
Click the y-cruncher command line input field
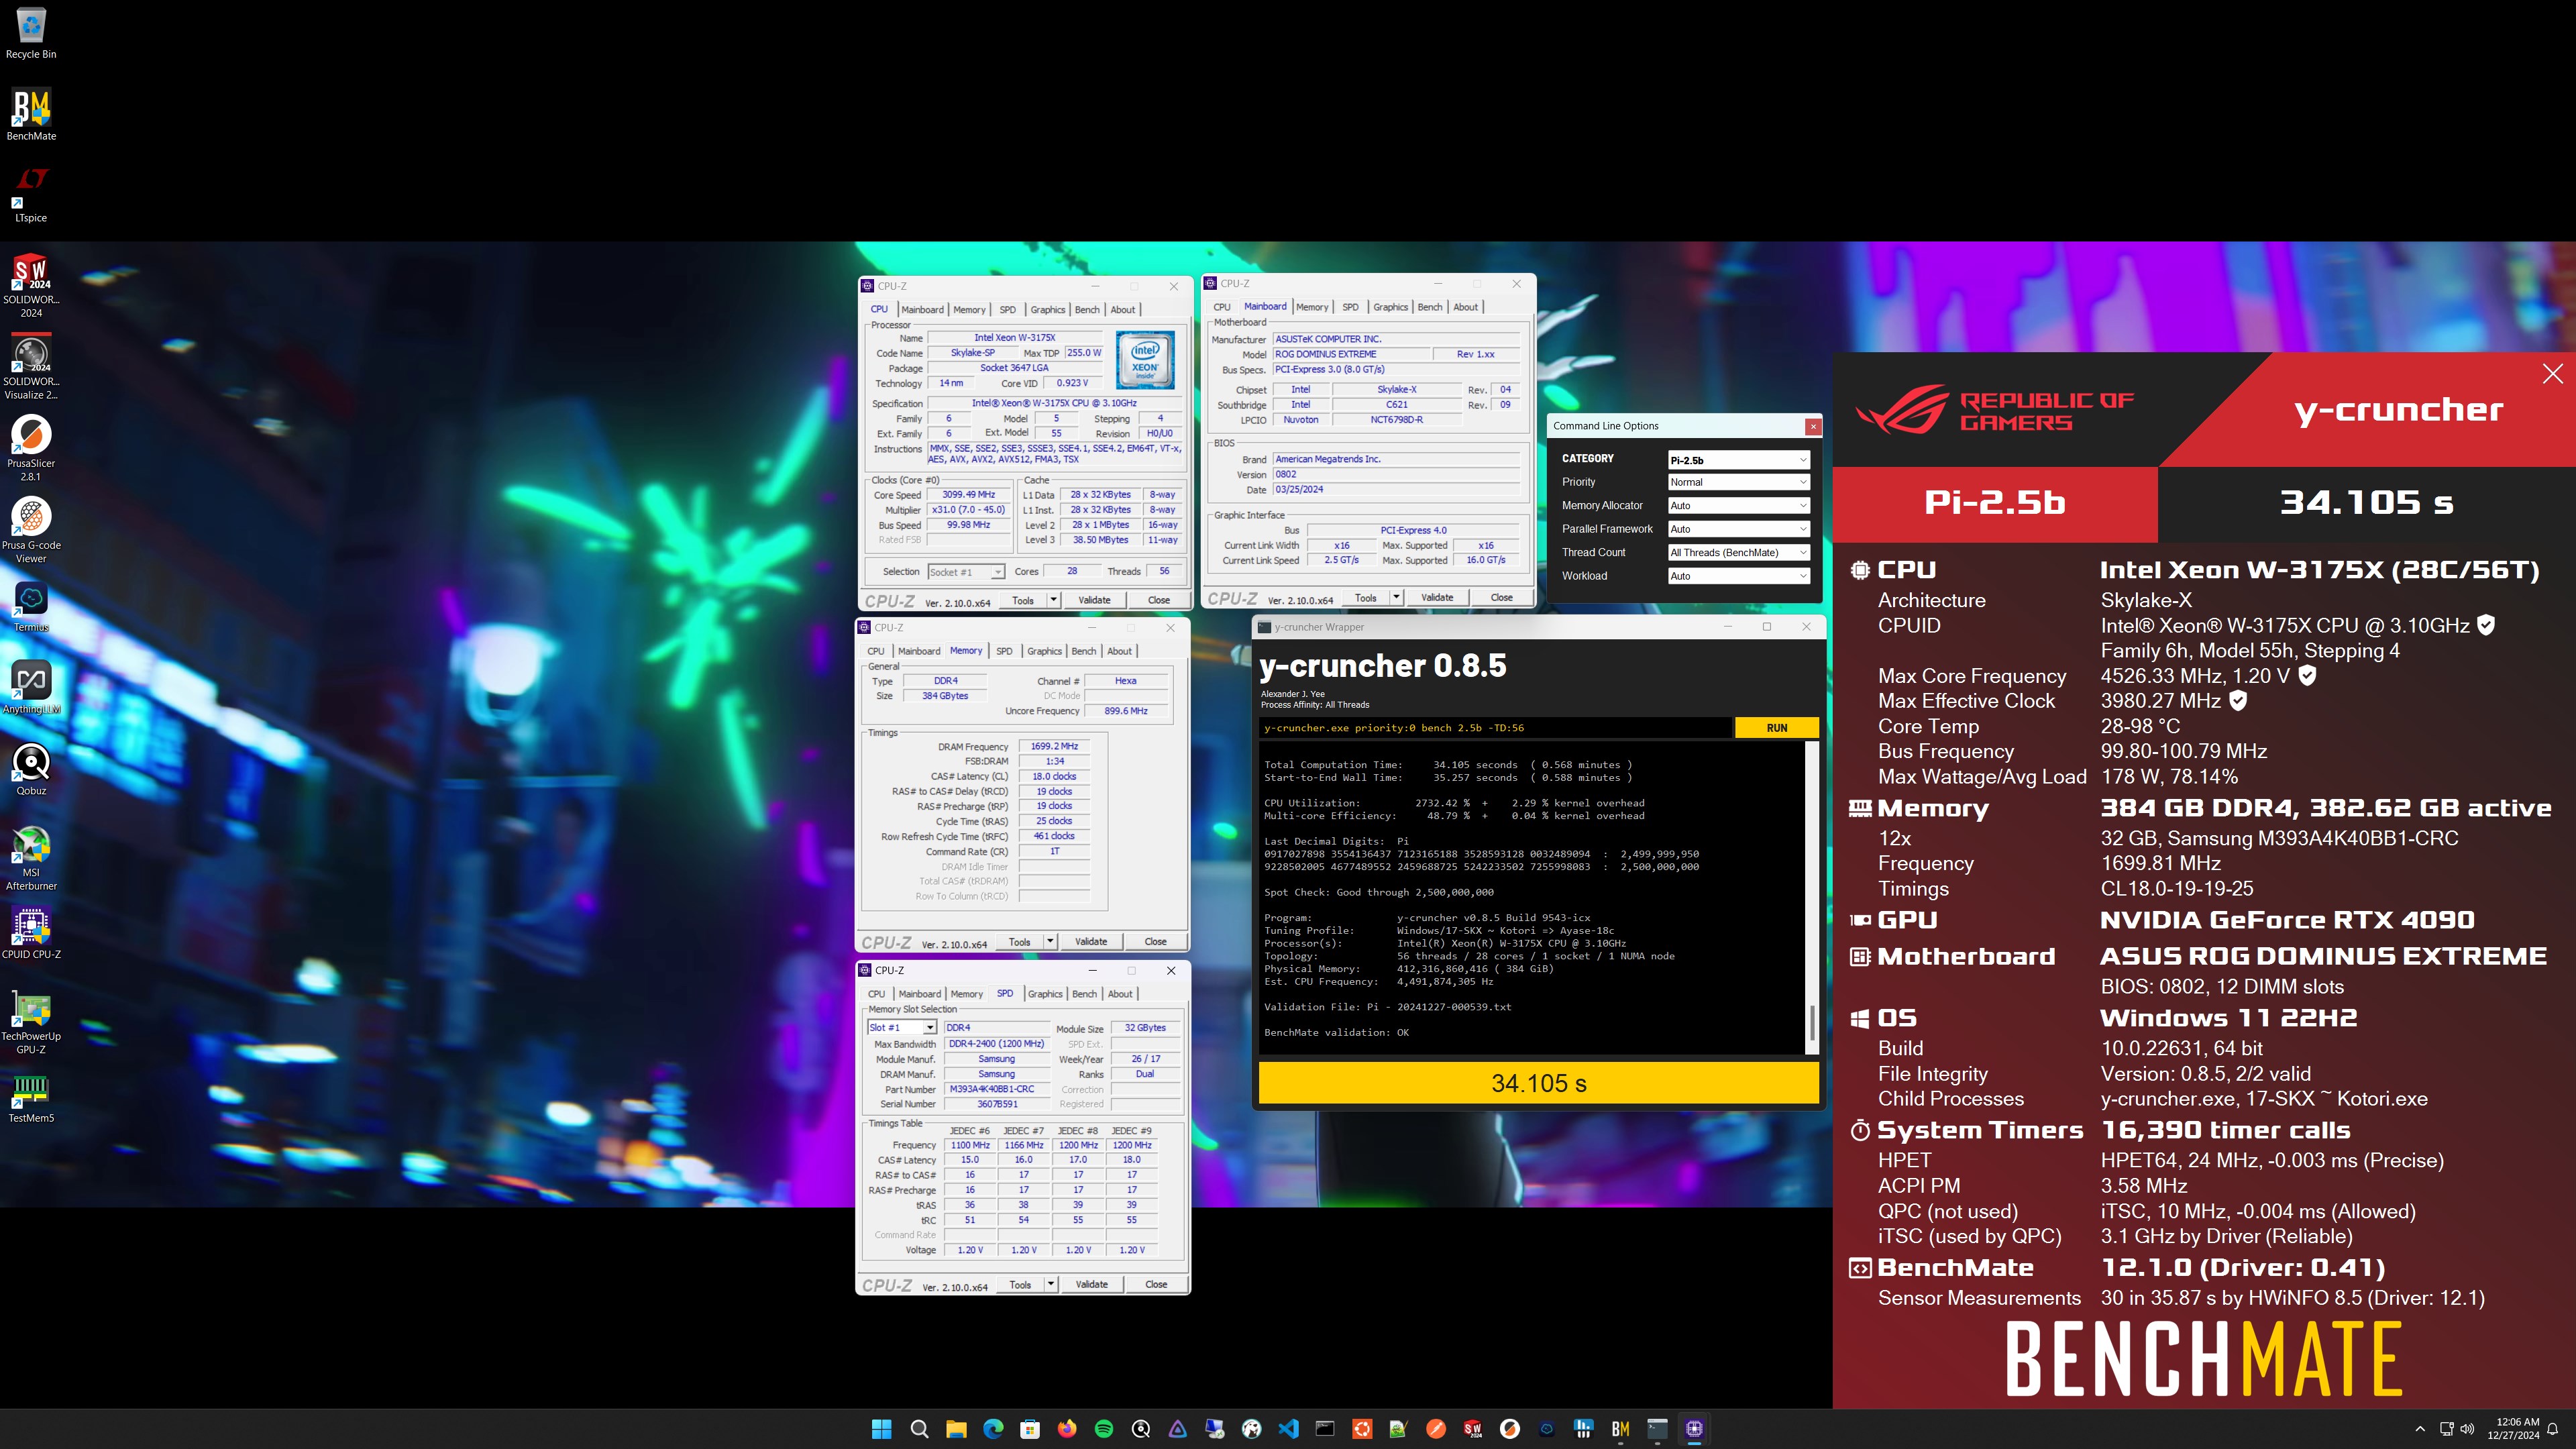pyautogui.click(x=1495, y=728)
